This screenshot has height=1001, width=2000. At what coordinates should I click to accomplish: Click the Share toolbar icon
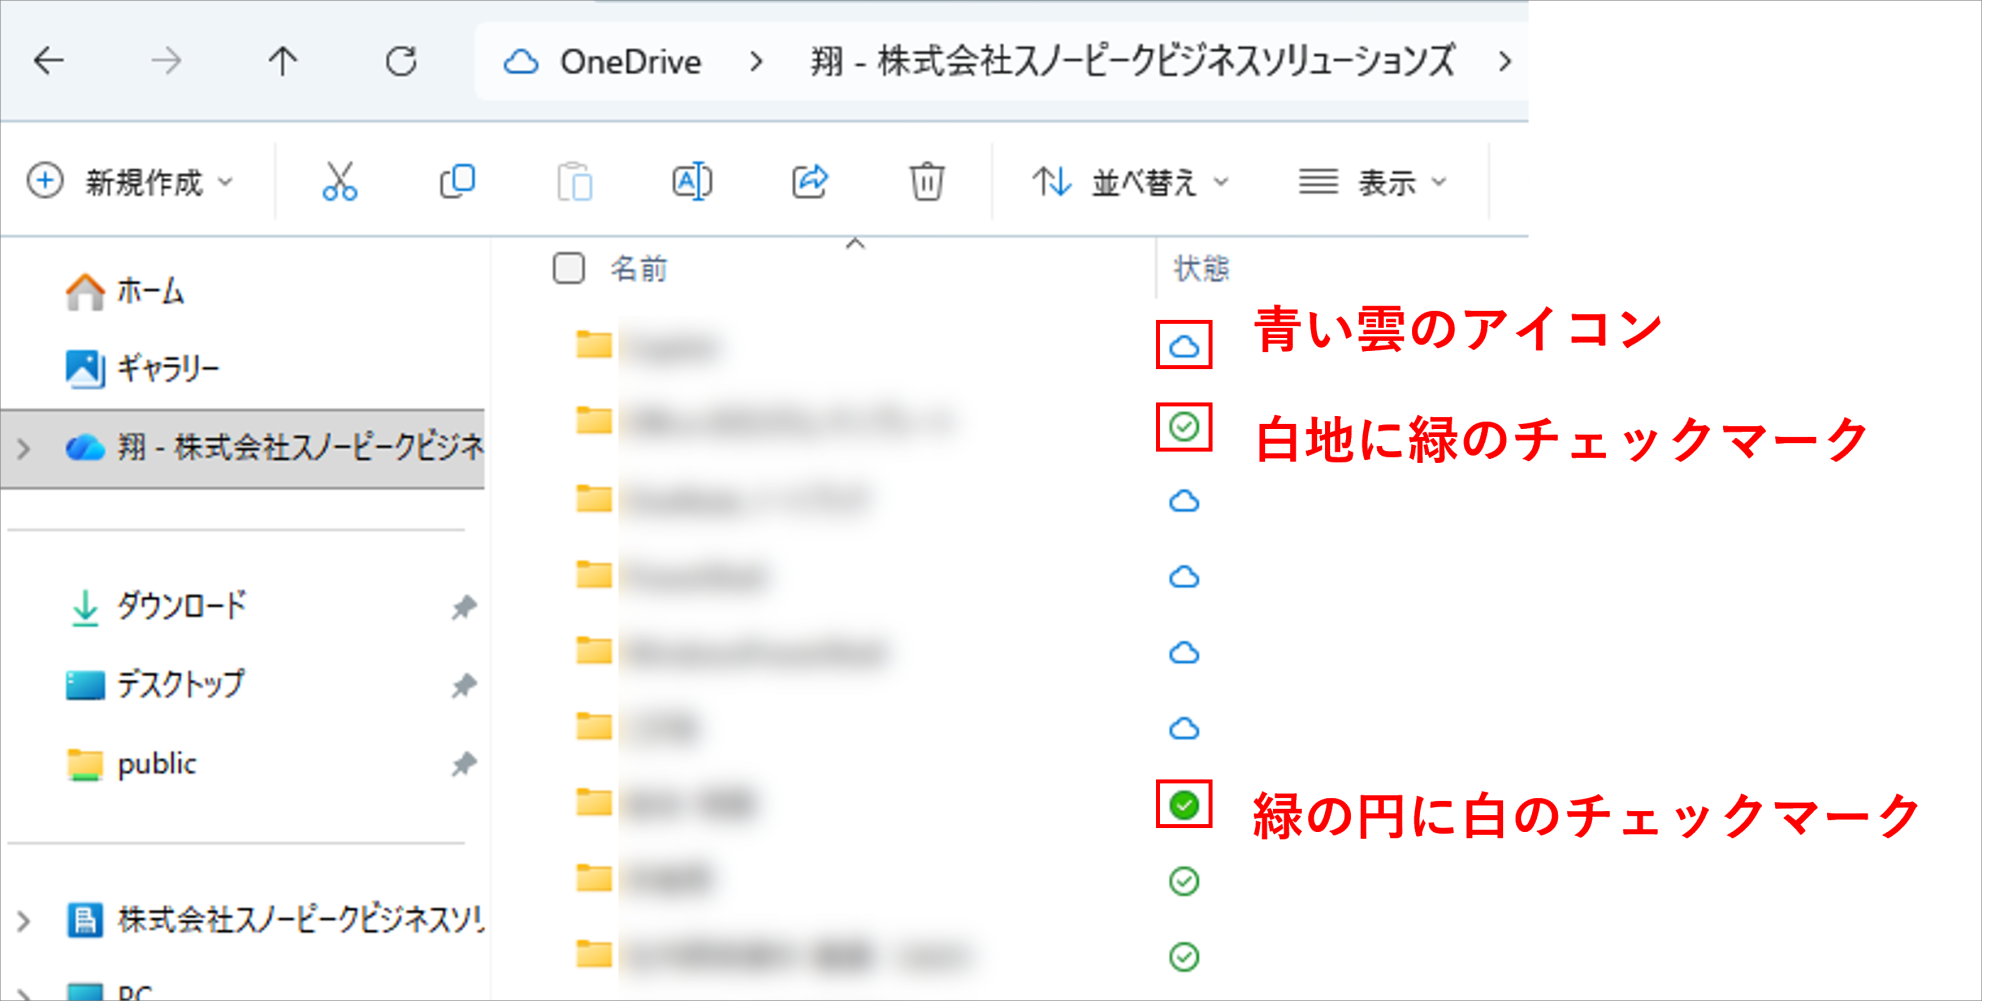coord(810,181)
